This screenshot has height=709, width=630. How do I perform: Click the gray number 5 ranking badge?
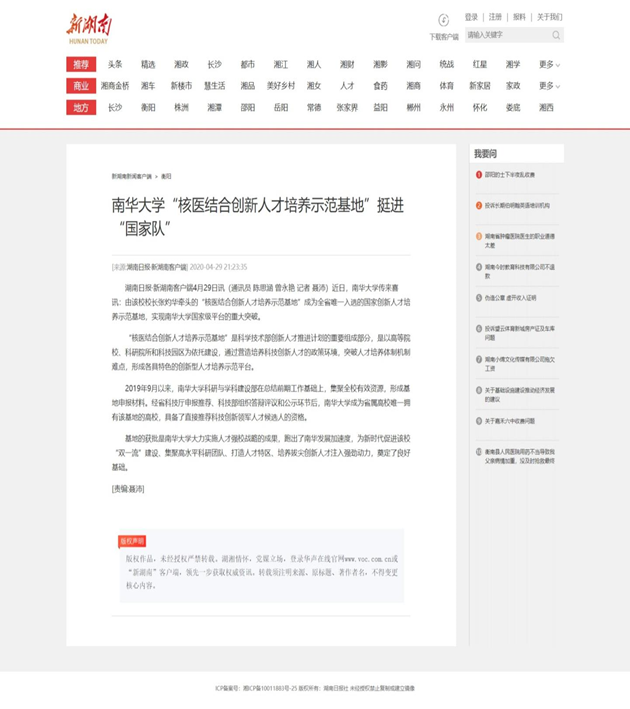coord(478,297)
